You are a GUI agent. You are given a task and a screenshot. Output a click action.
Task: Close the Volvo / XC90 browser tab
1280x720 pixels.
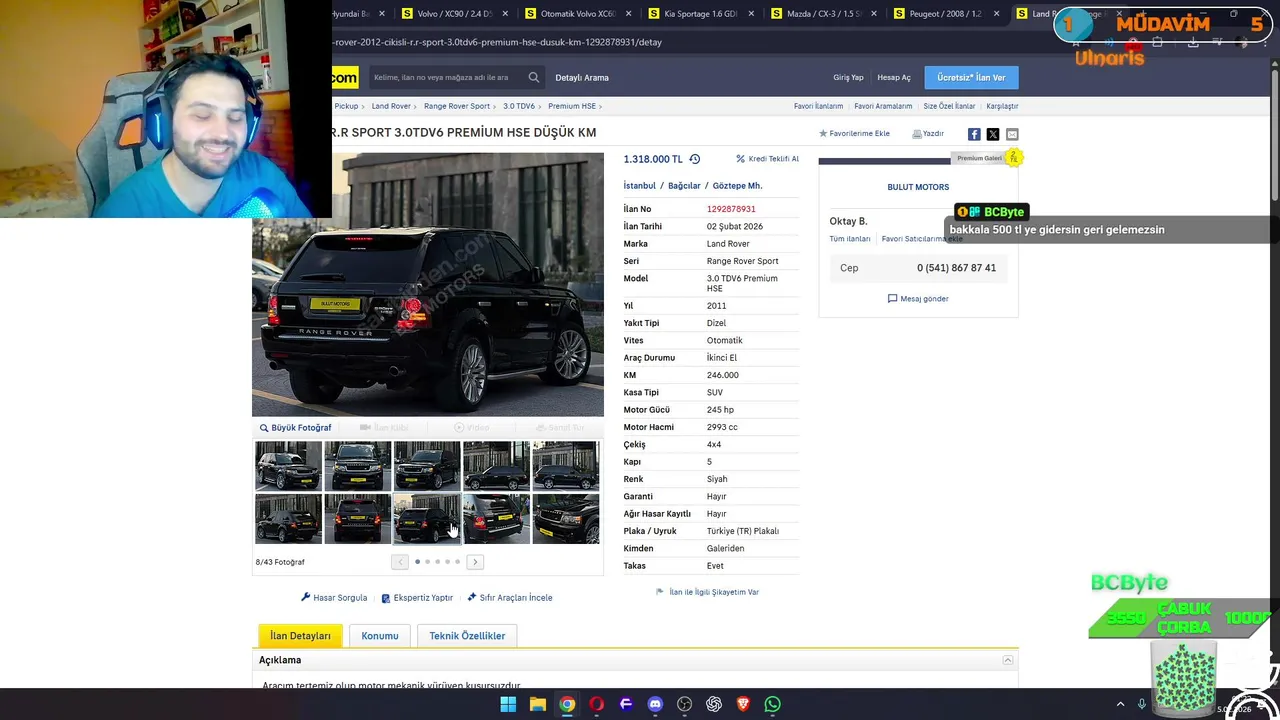(505, 14)
